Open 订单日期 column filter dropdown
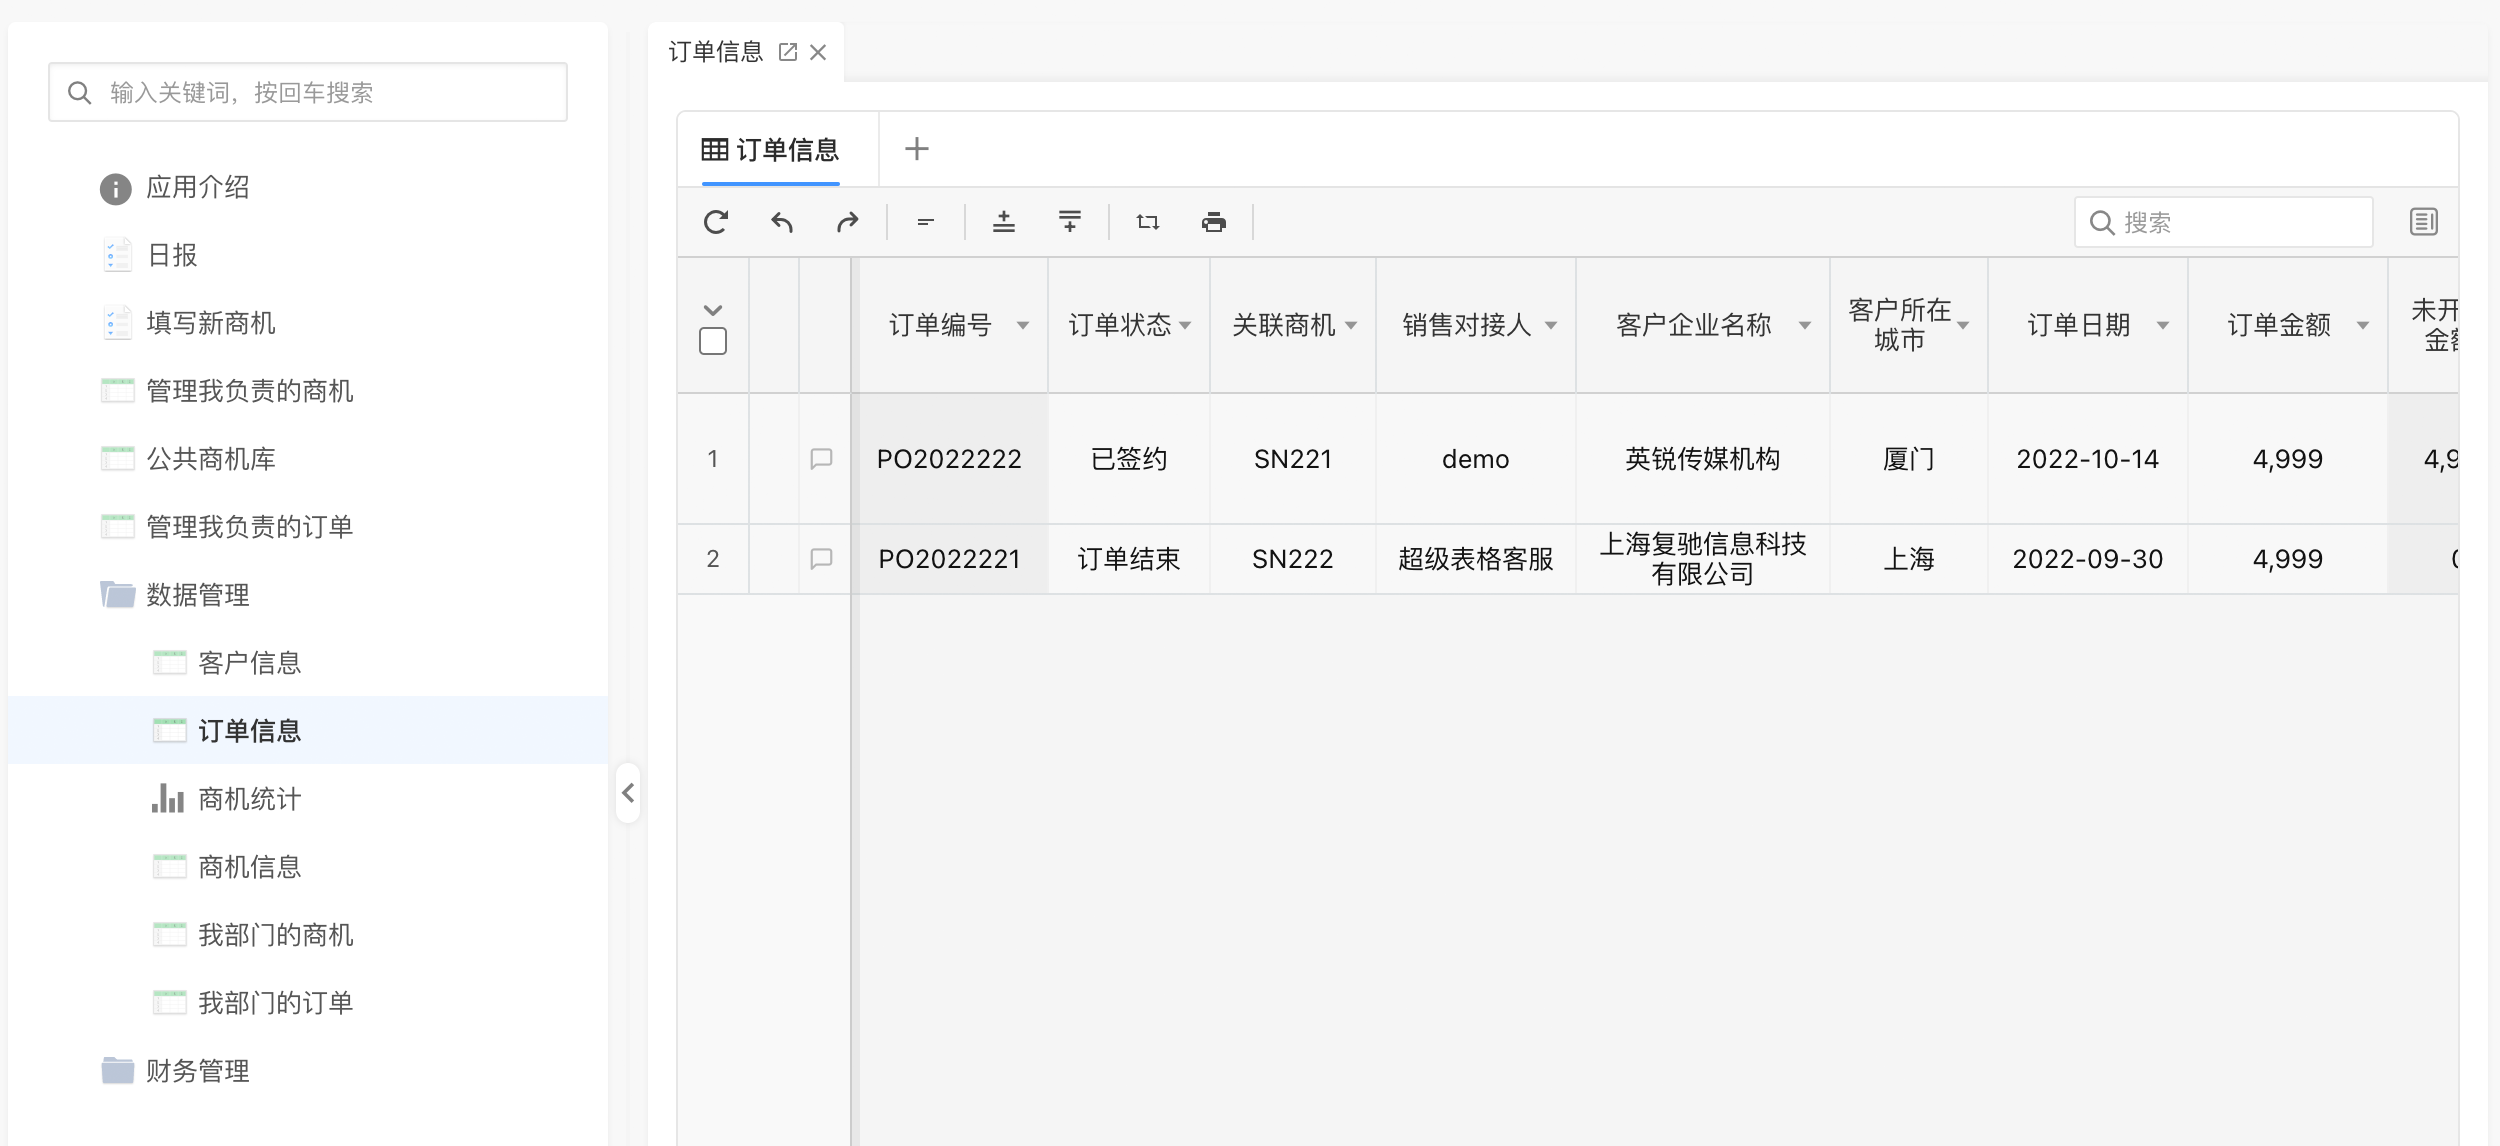2500x1146 pixels. click(x=2163, y=326)
